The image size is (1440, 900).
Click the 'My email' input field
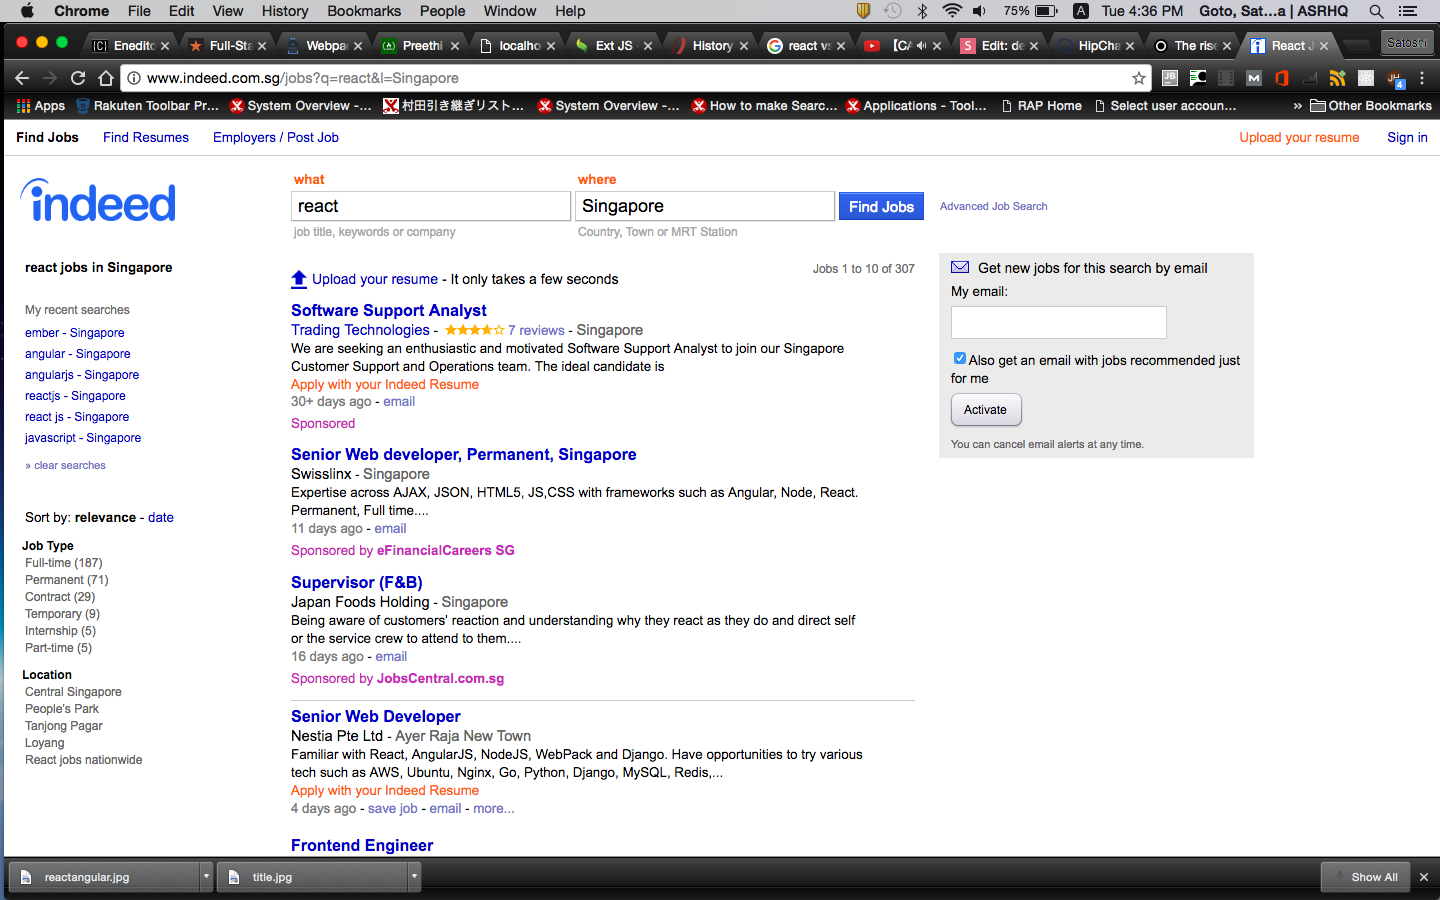(1059, 322)
